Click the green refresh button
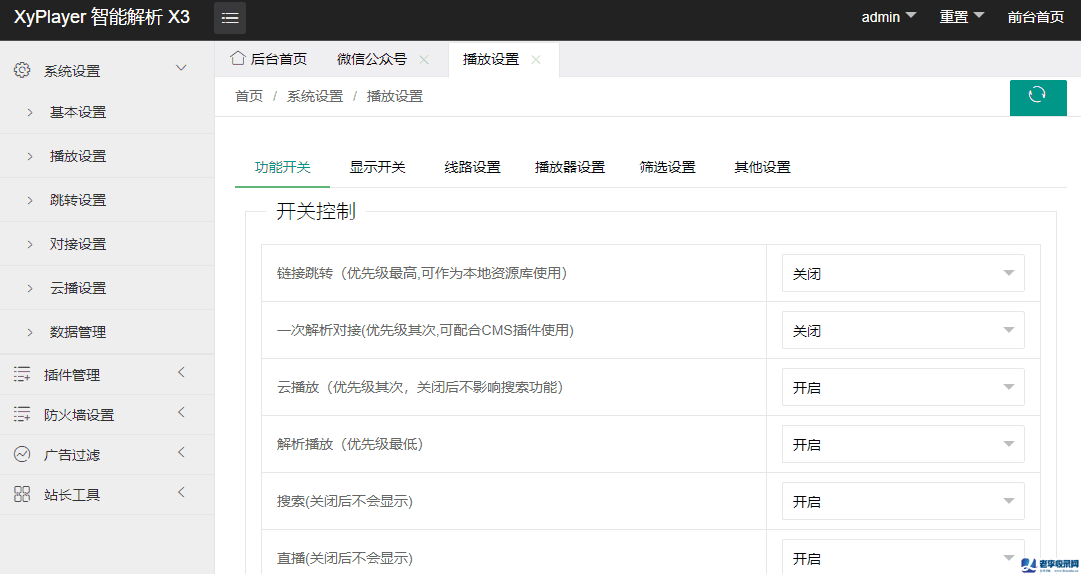Screen dimensions: 1081x574 click(1037, 96)
